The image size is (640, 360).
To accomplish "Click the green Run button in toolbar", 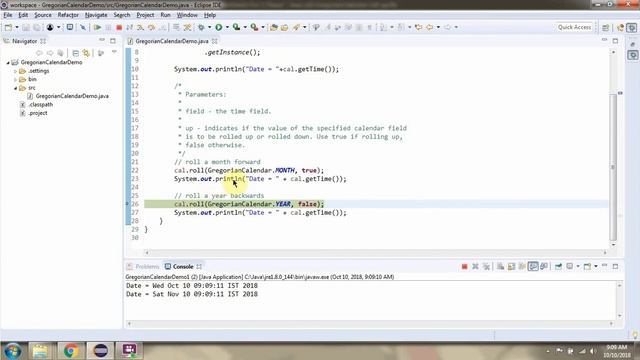I will click(x=219, y=27).
